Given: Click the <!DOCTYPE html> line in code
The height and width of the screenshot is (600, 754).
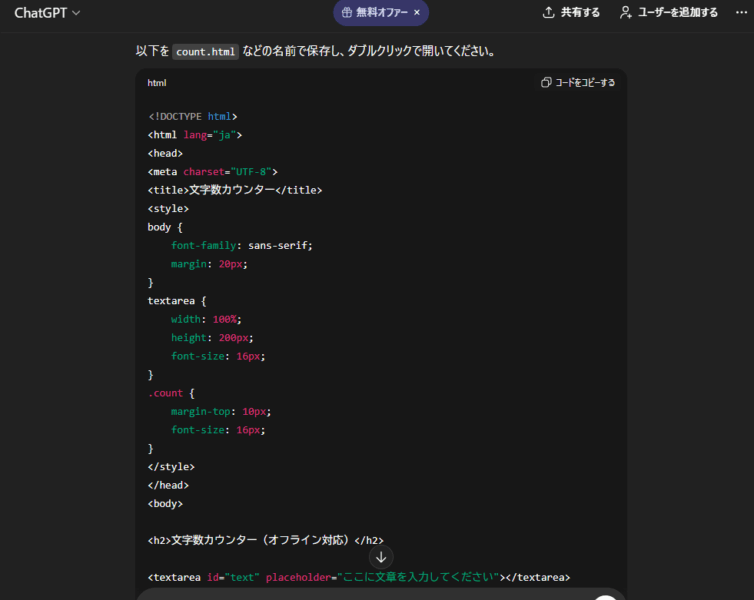Looking at the screenshot, I should 192,116.
